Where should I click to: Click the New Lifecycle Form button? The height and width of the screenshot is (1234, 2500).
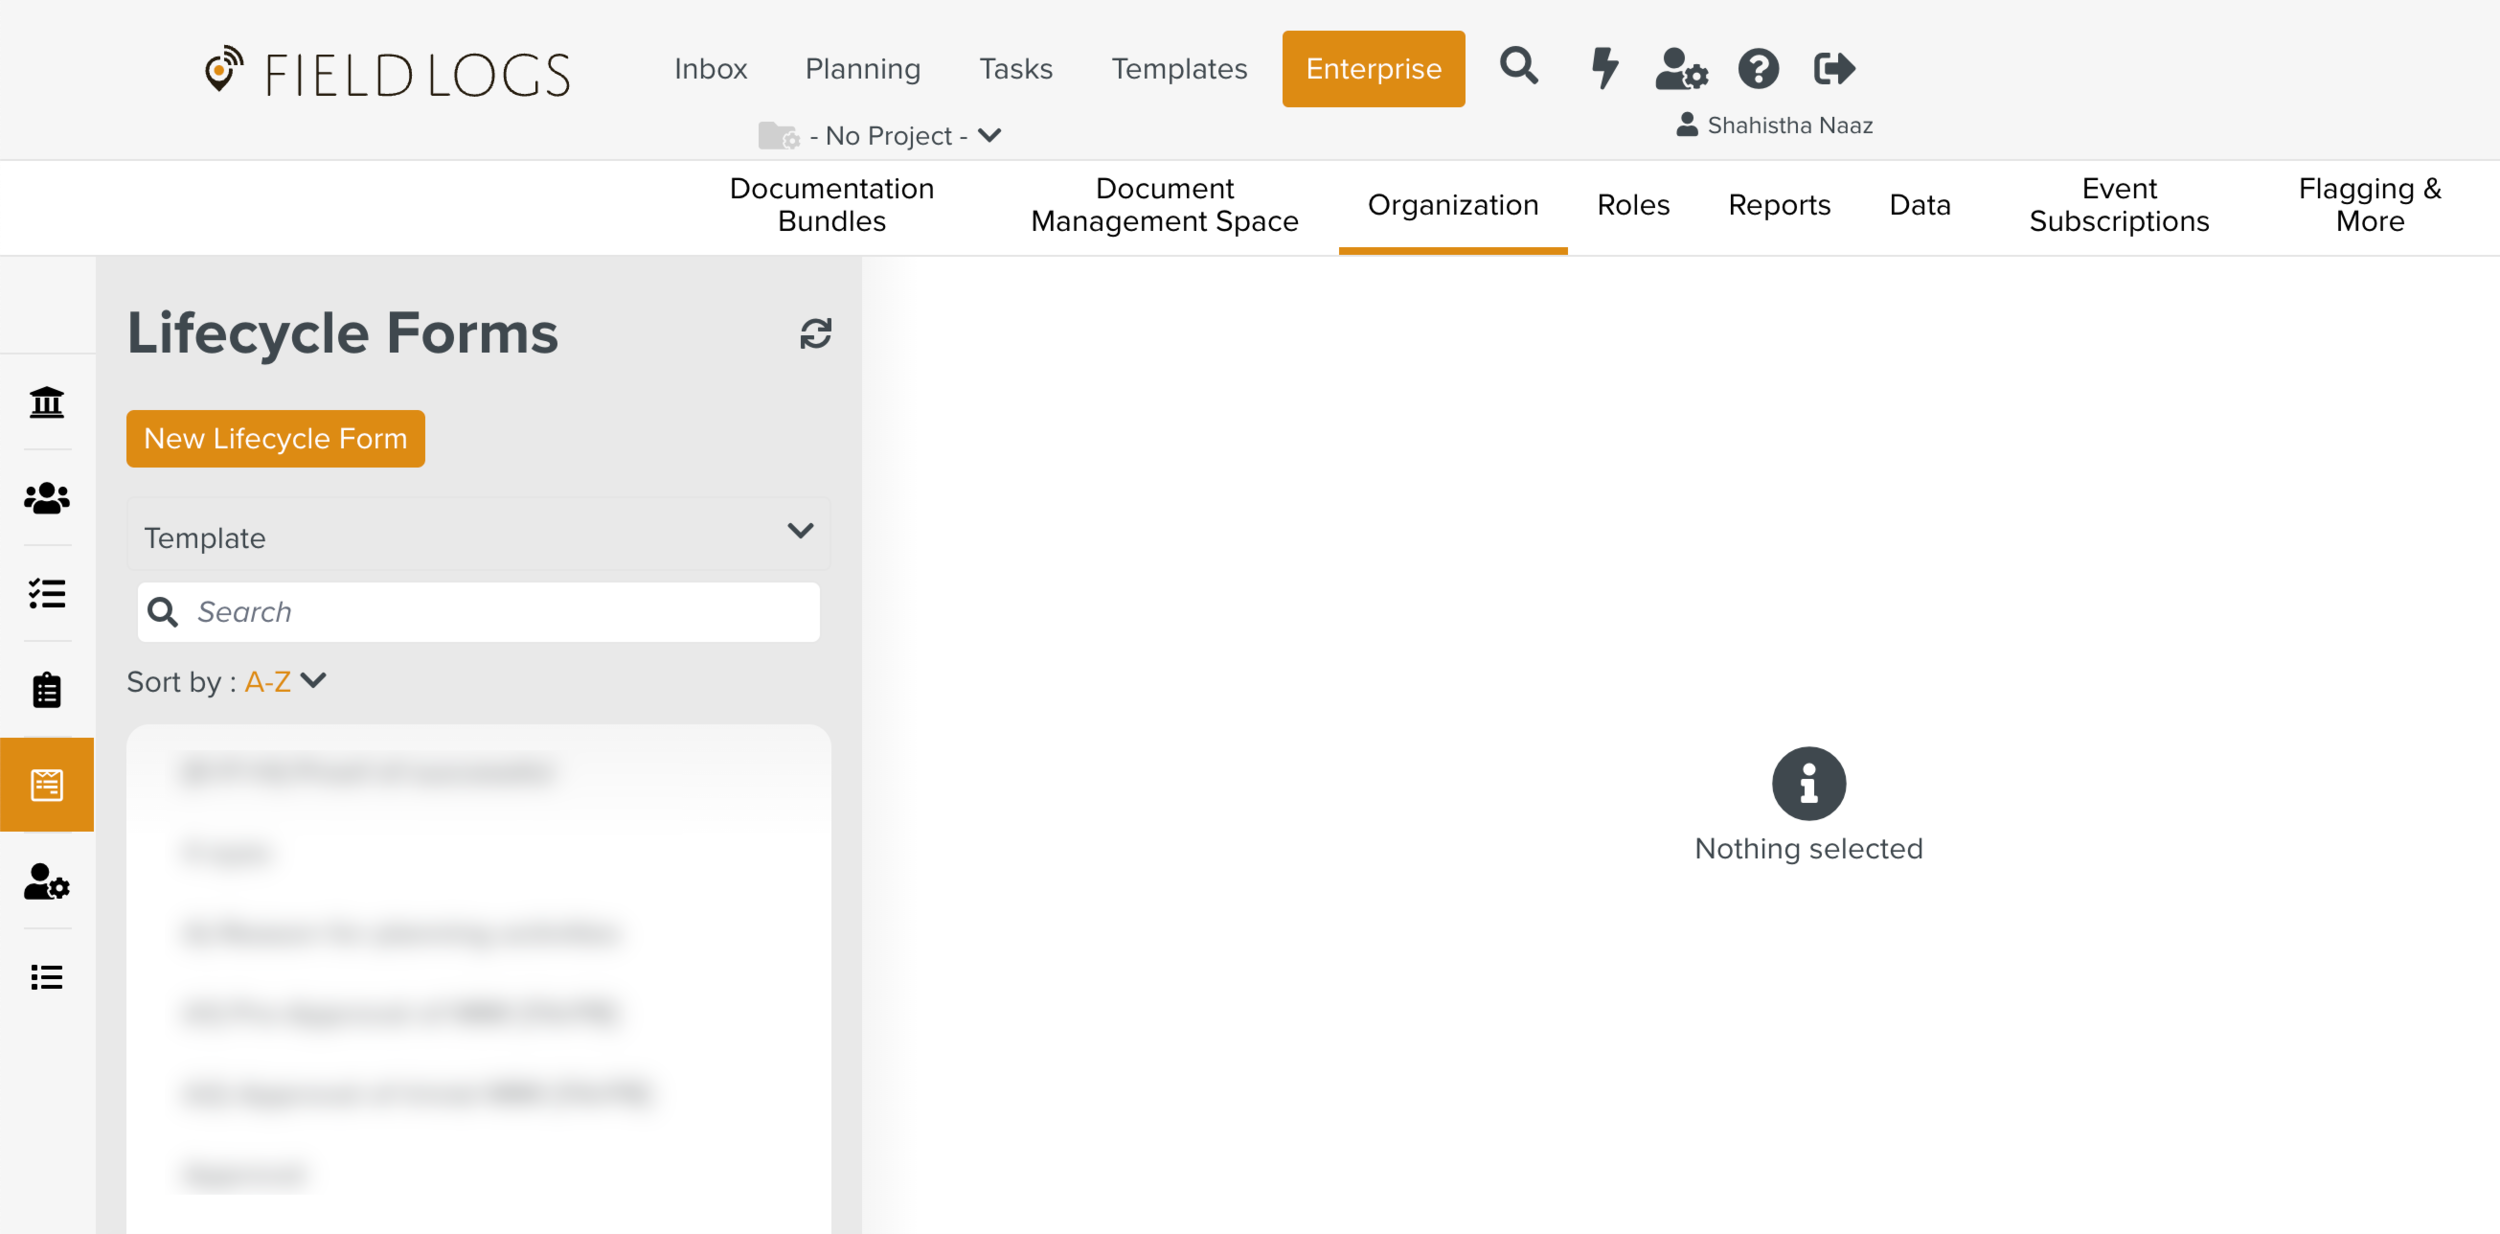[x=275, y=438]
